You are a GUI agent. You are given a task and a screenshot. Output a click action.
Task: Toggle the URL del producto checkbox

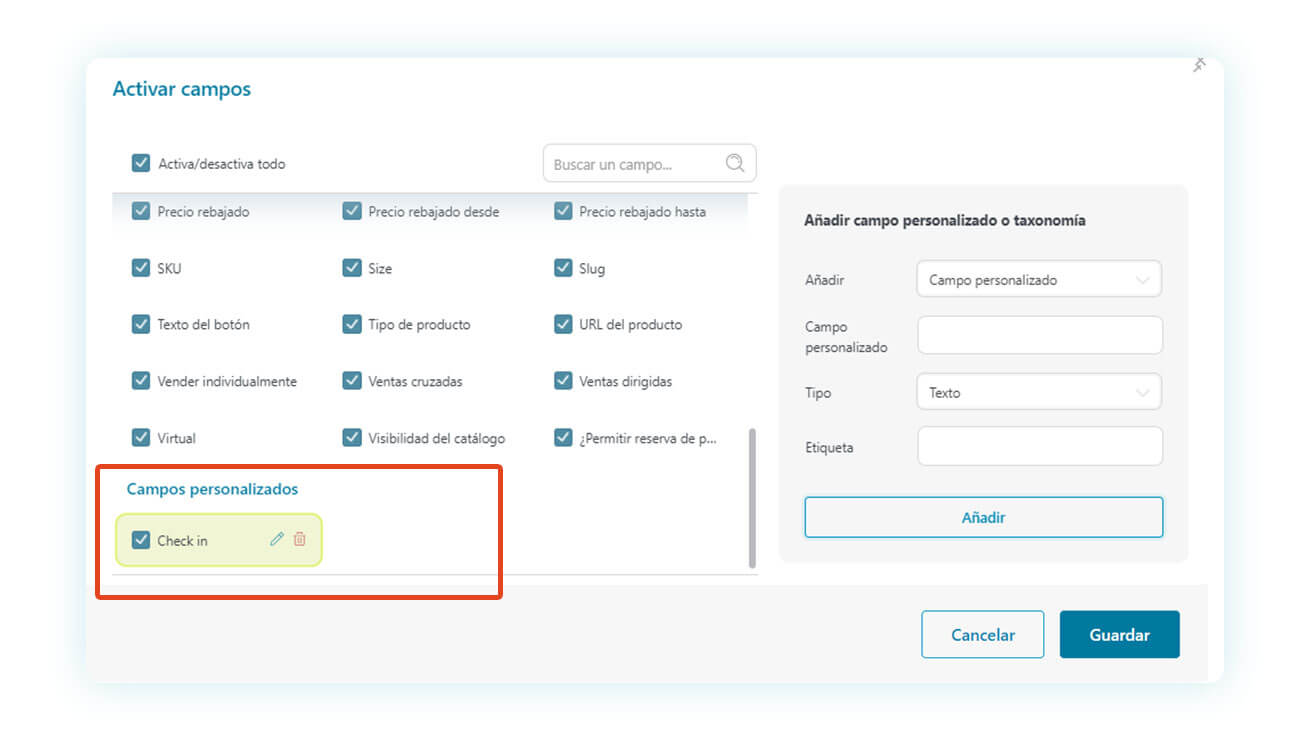point(563,324)
